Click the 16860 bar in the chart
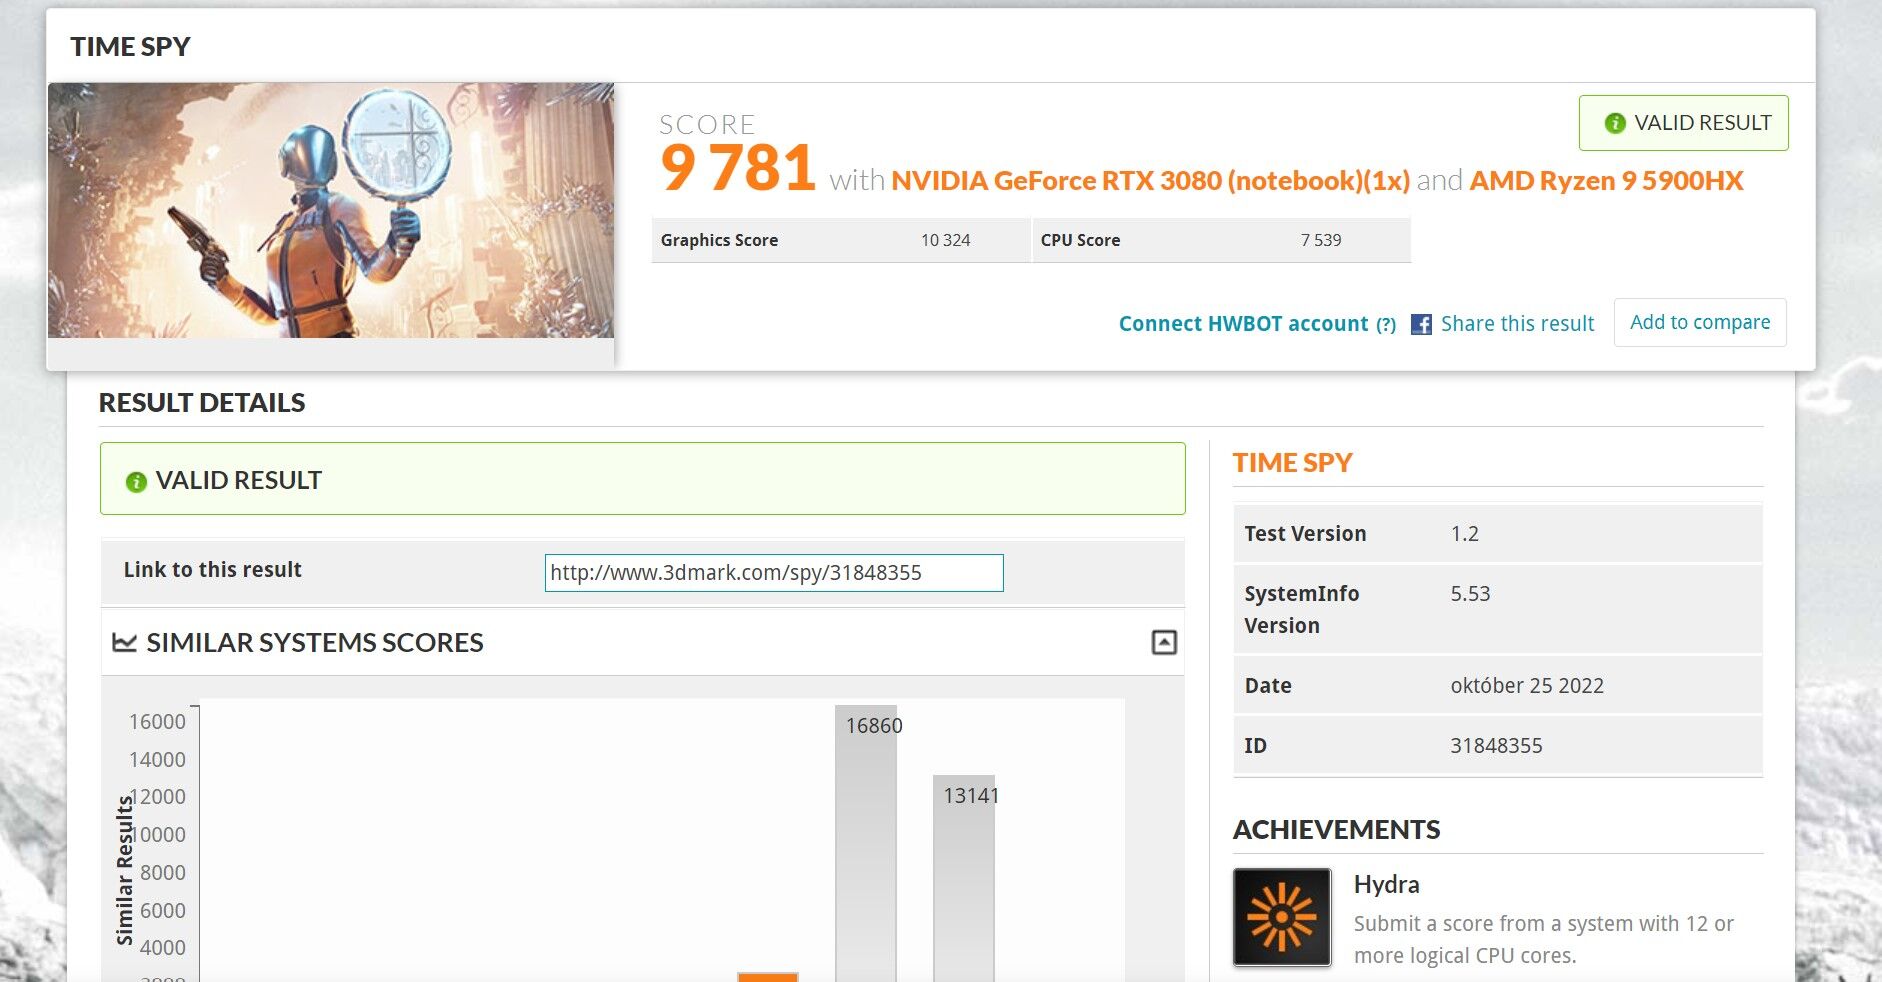Image resolution: width=1882 pixels, height=982 pixels. point(866,843)
